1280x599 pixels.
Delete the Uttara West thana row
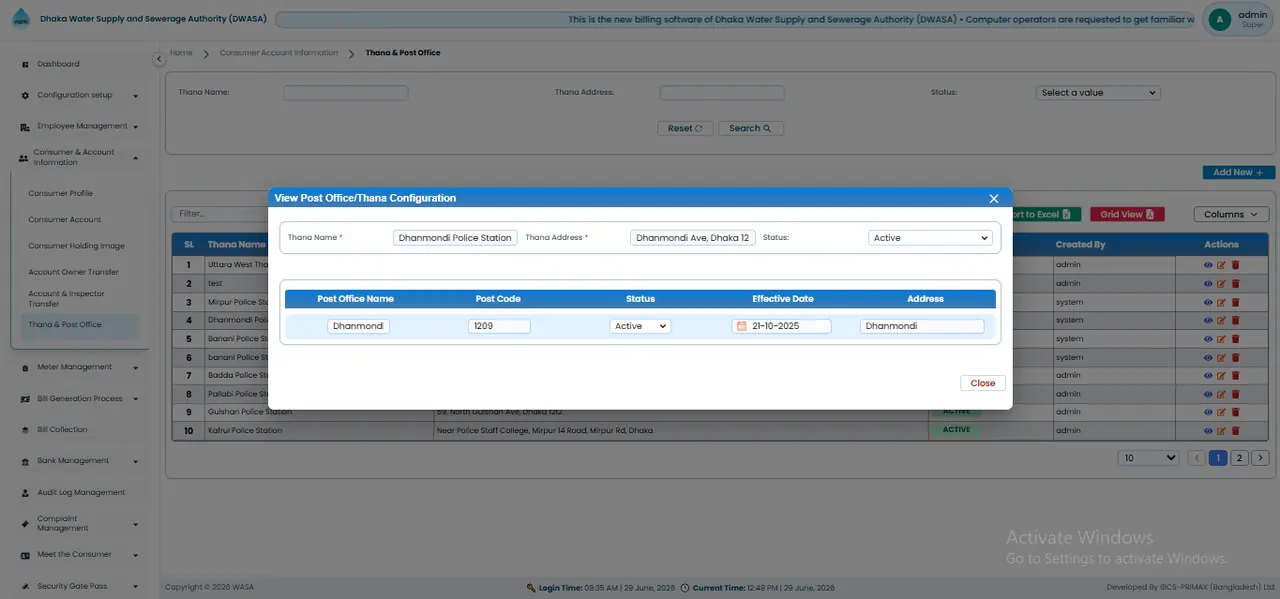[1235, 265]
